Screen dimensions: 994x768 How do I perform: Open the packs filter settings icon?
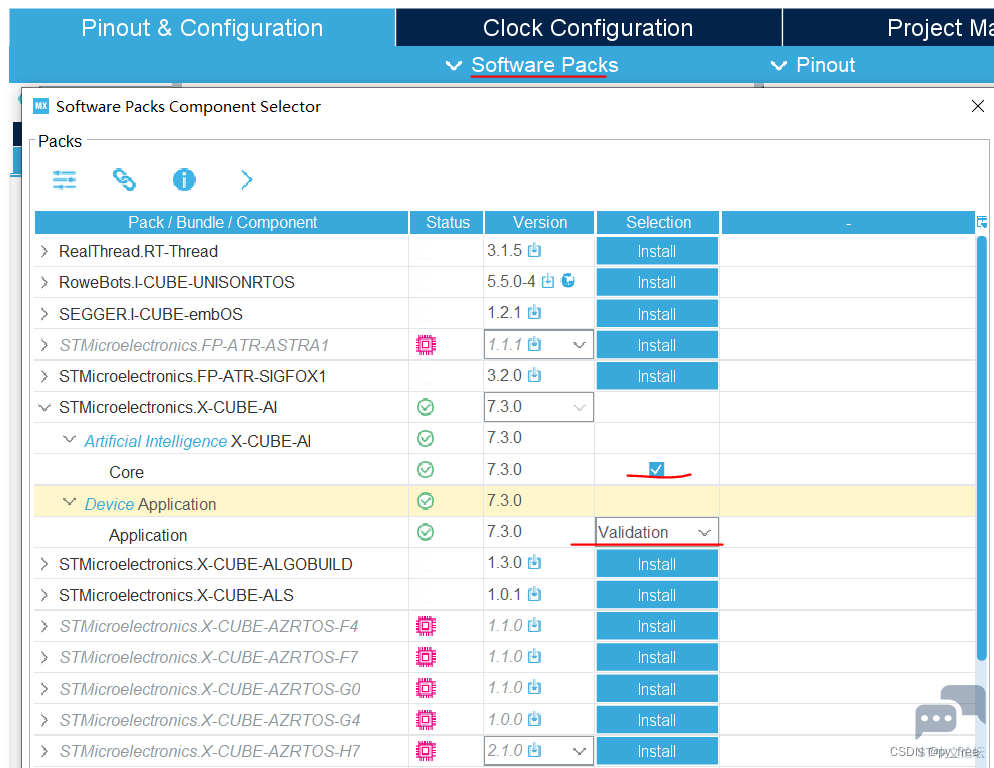[64, 180]
